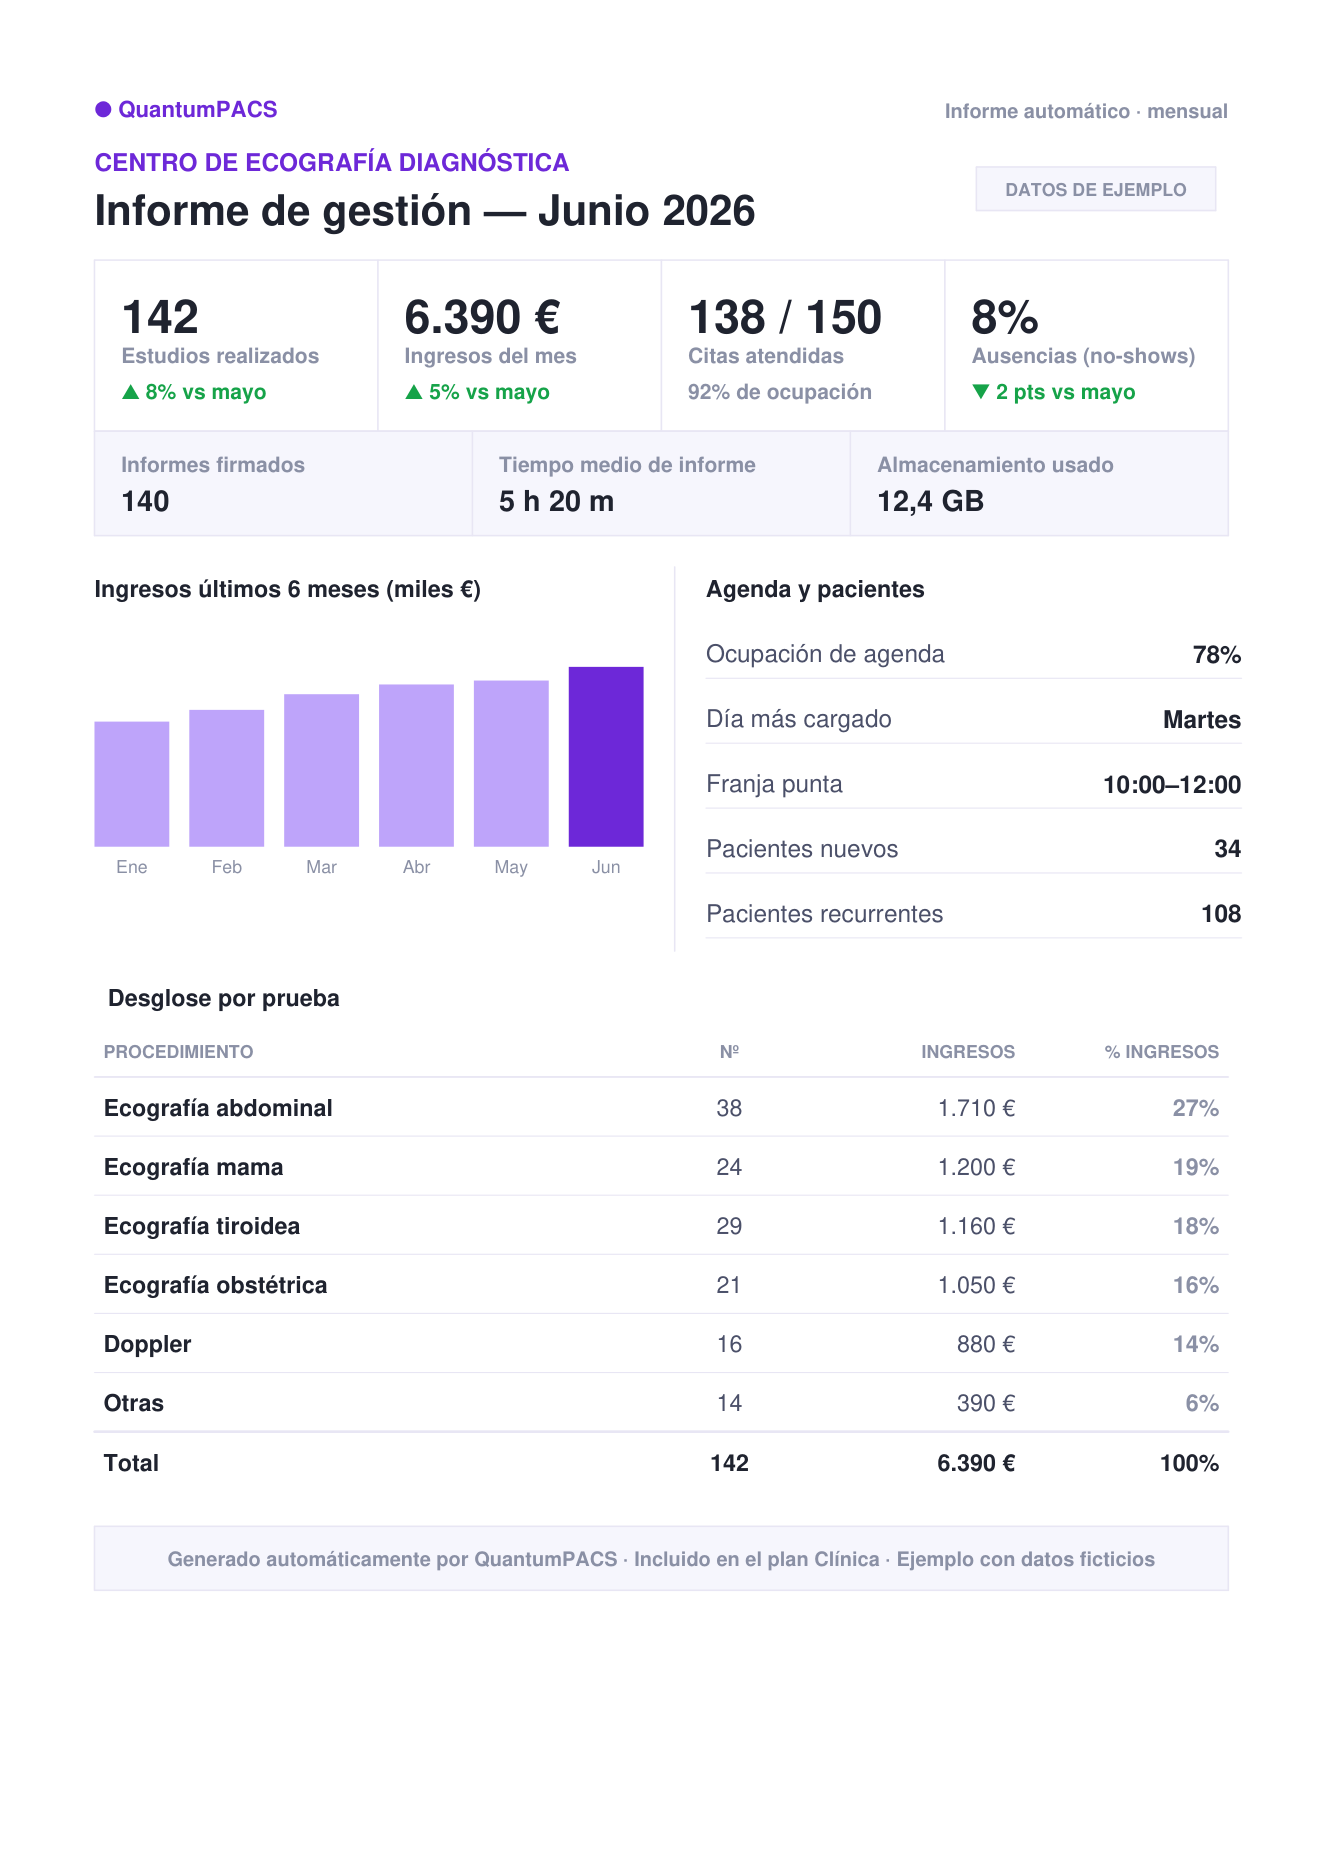Select the Ene bar in the chart
The image size is (1323, 1871).
click(132, 784)
